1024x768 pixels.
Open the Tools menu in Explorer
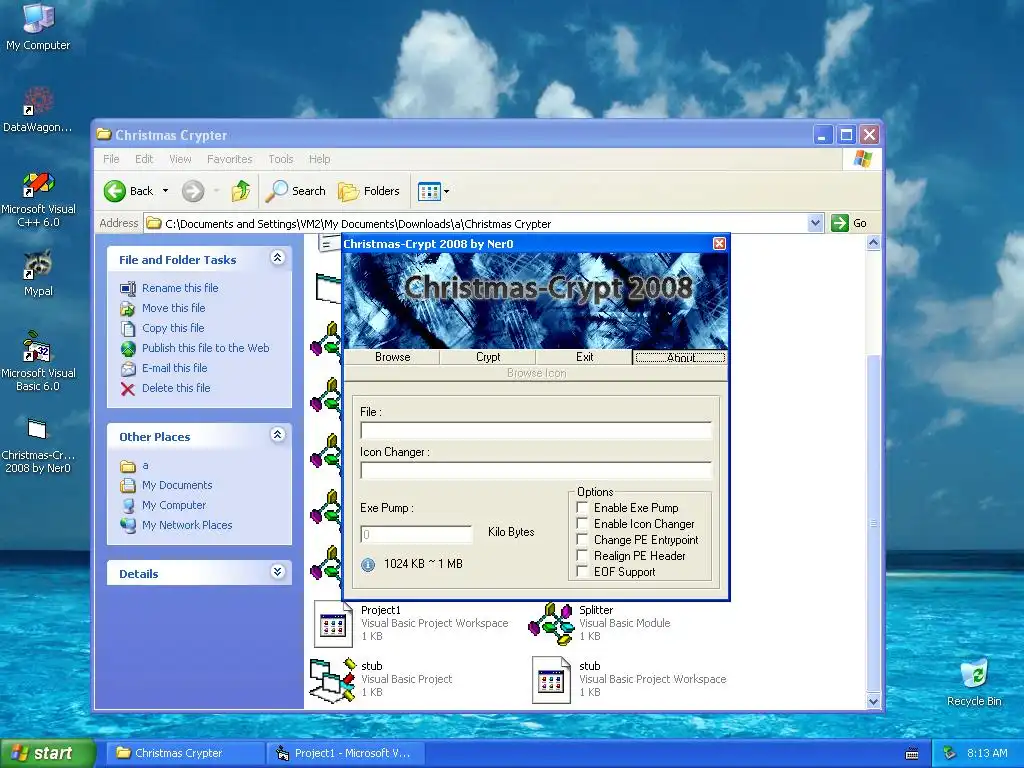coord(281,159)
